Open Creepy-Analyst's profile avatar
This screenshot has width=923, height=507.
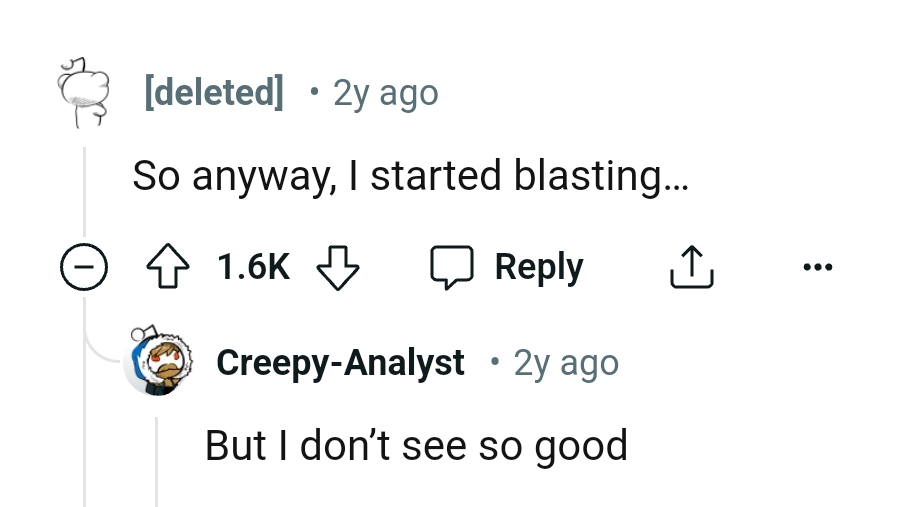click(x=157, y=362)
